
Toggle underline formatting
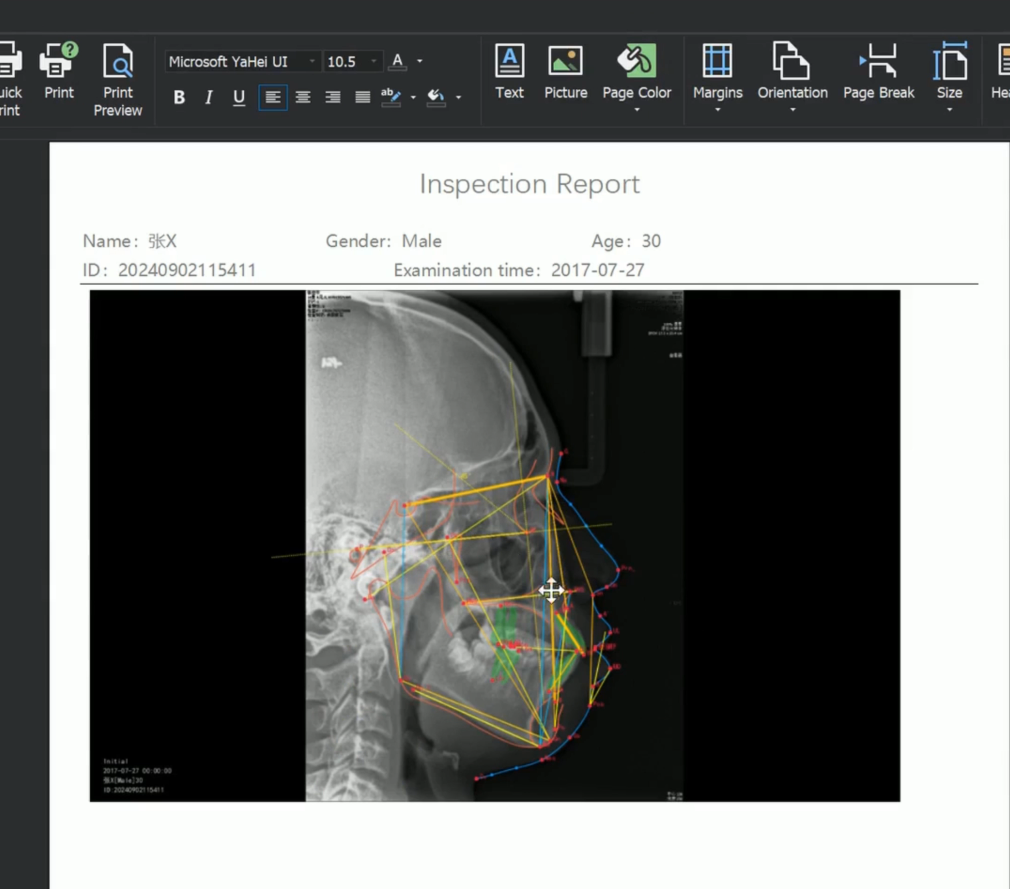pos(239,97)
